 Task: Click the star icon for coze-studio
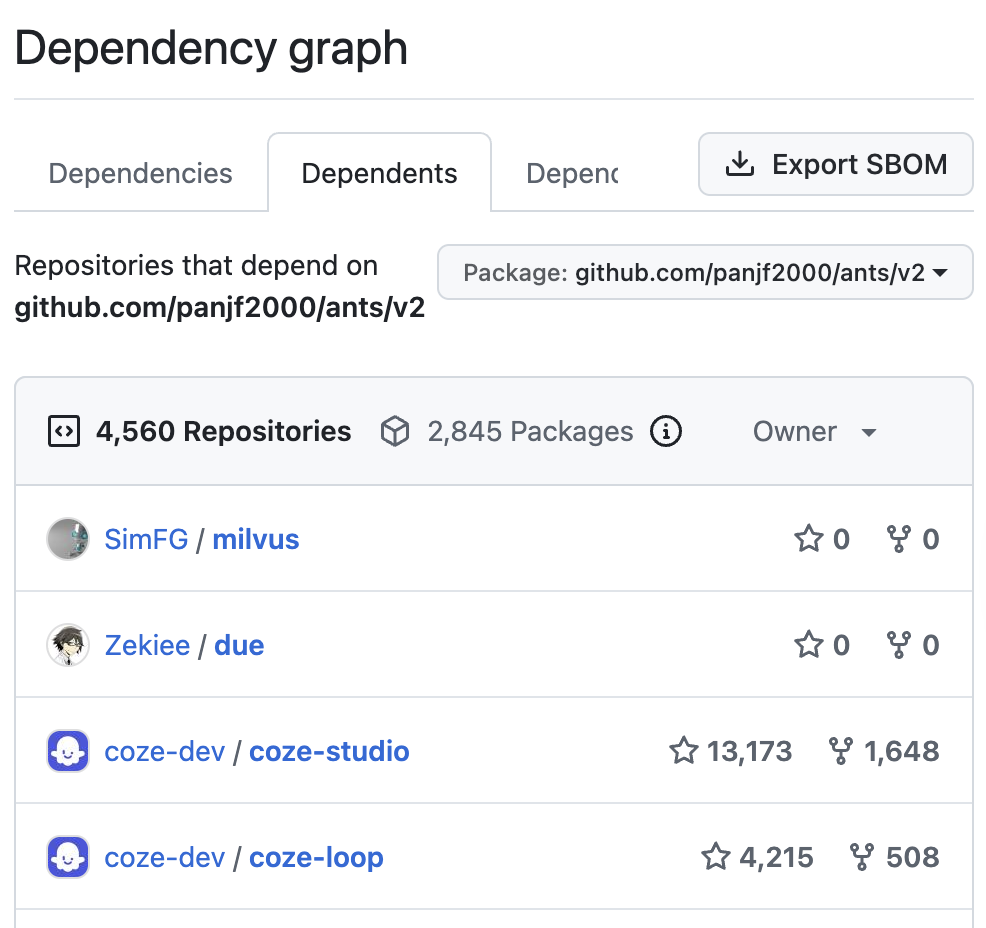tap(684, 752)
